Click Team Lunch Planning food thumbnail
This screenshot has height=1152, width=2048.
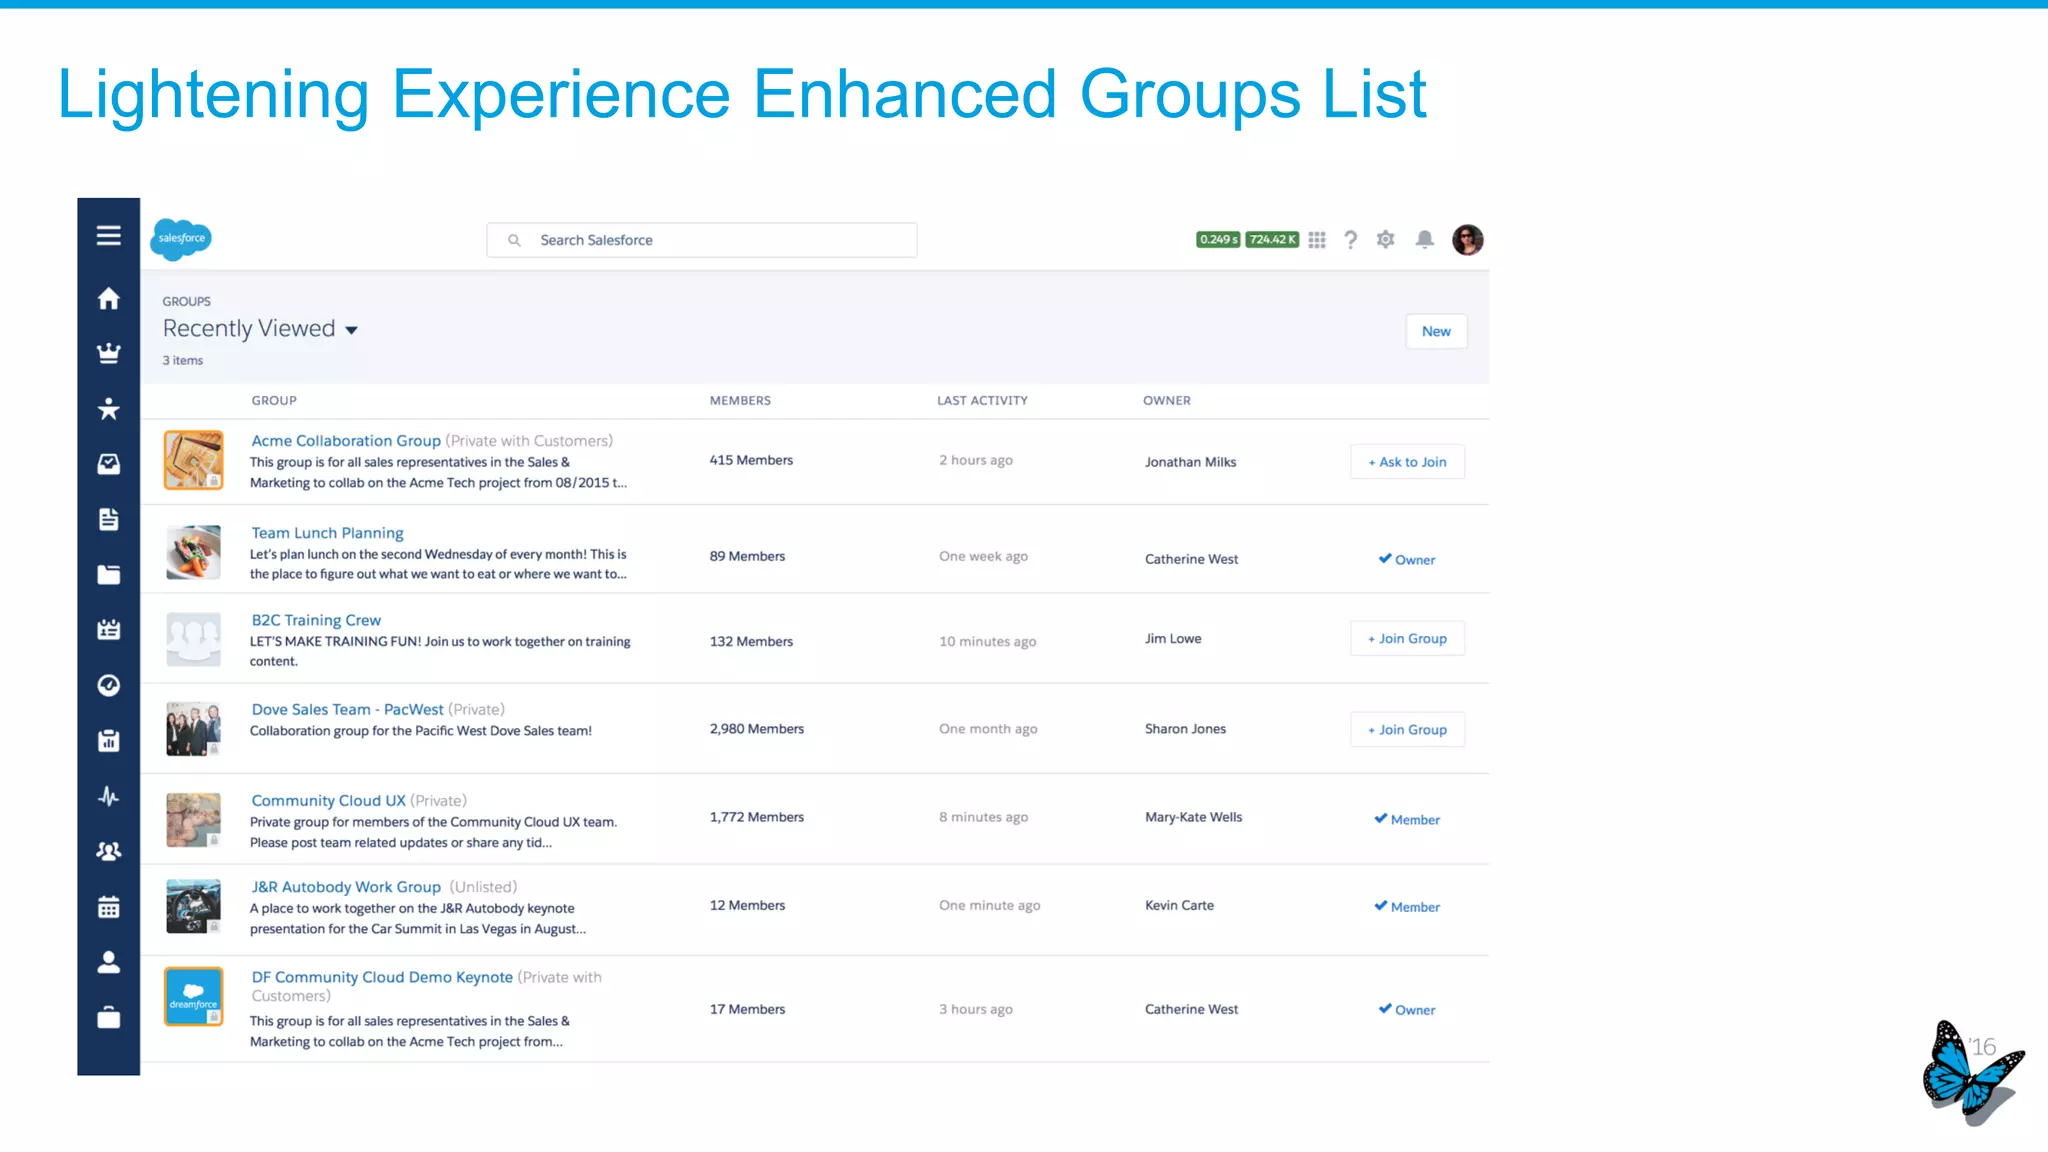point(193,552)
